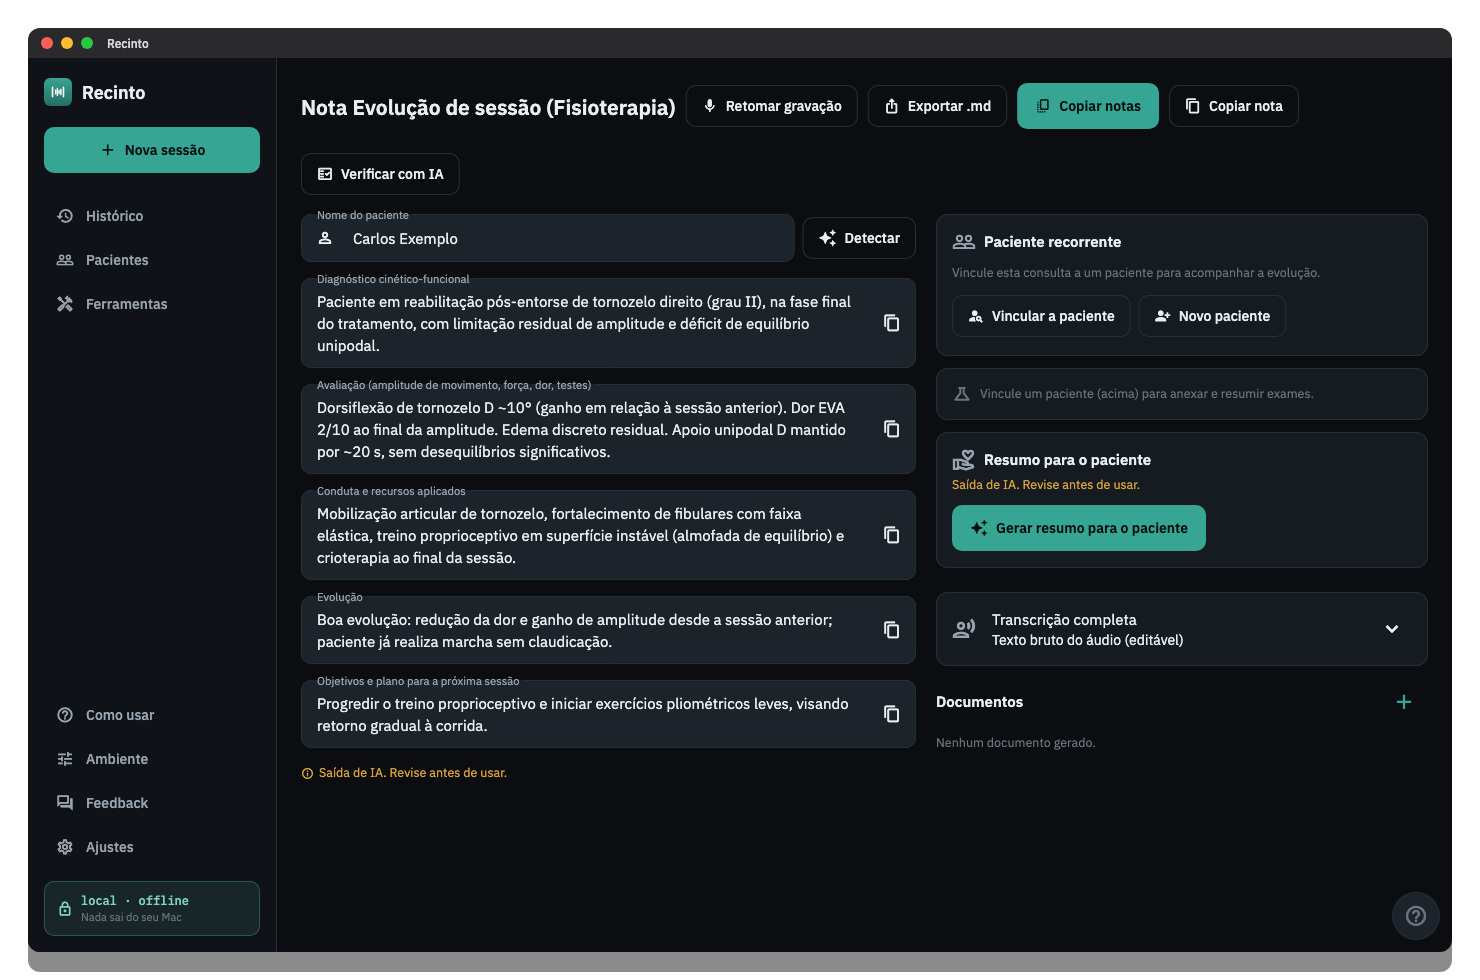The width and height of the screenshot is (1480, 980).
Task: Expand the Transcrição completa section
Action: click(1392, 629)
